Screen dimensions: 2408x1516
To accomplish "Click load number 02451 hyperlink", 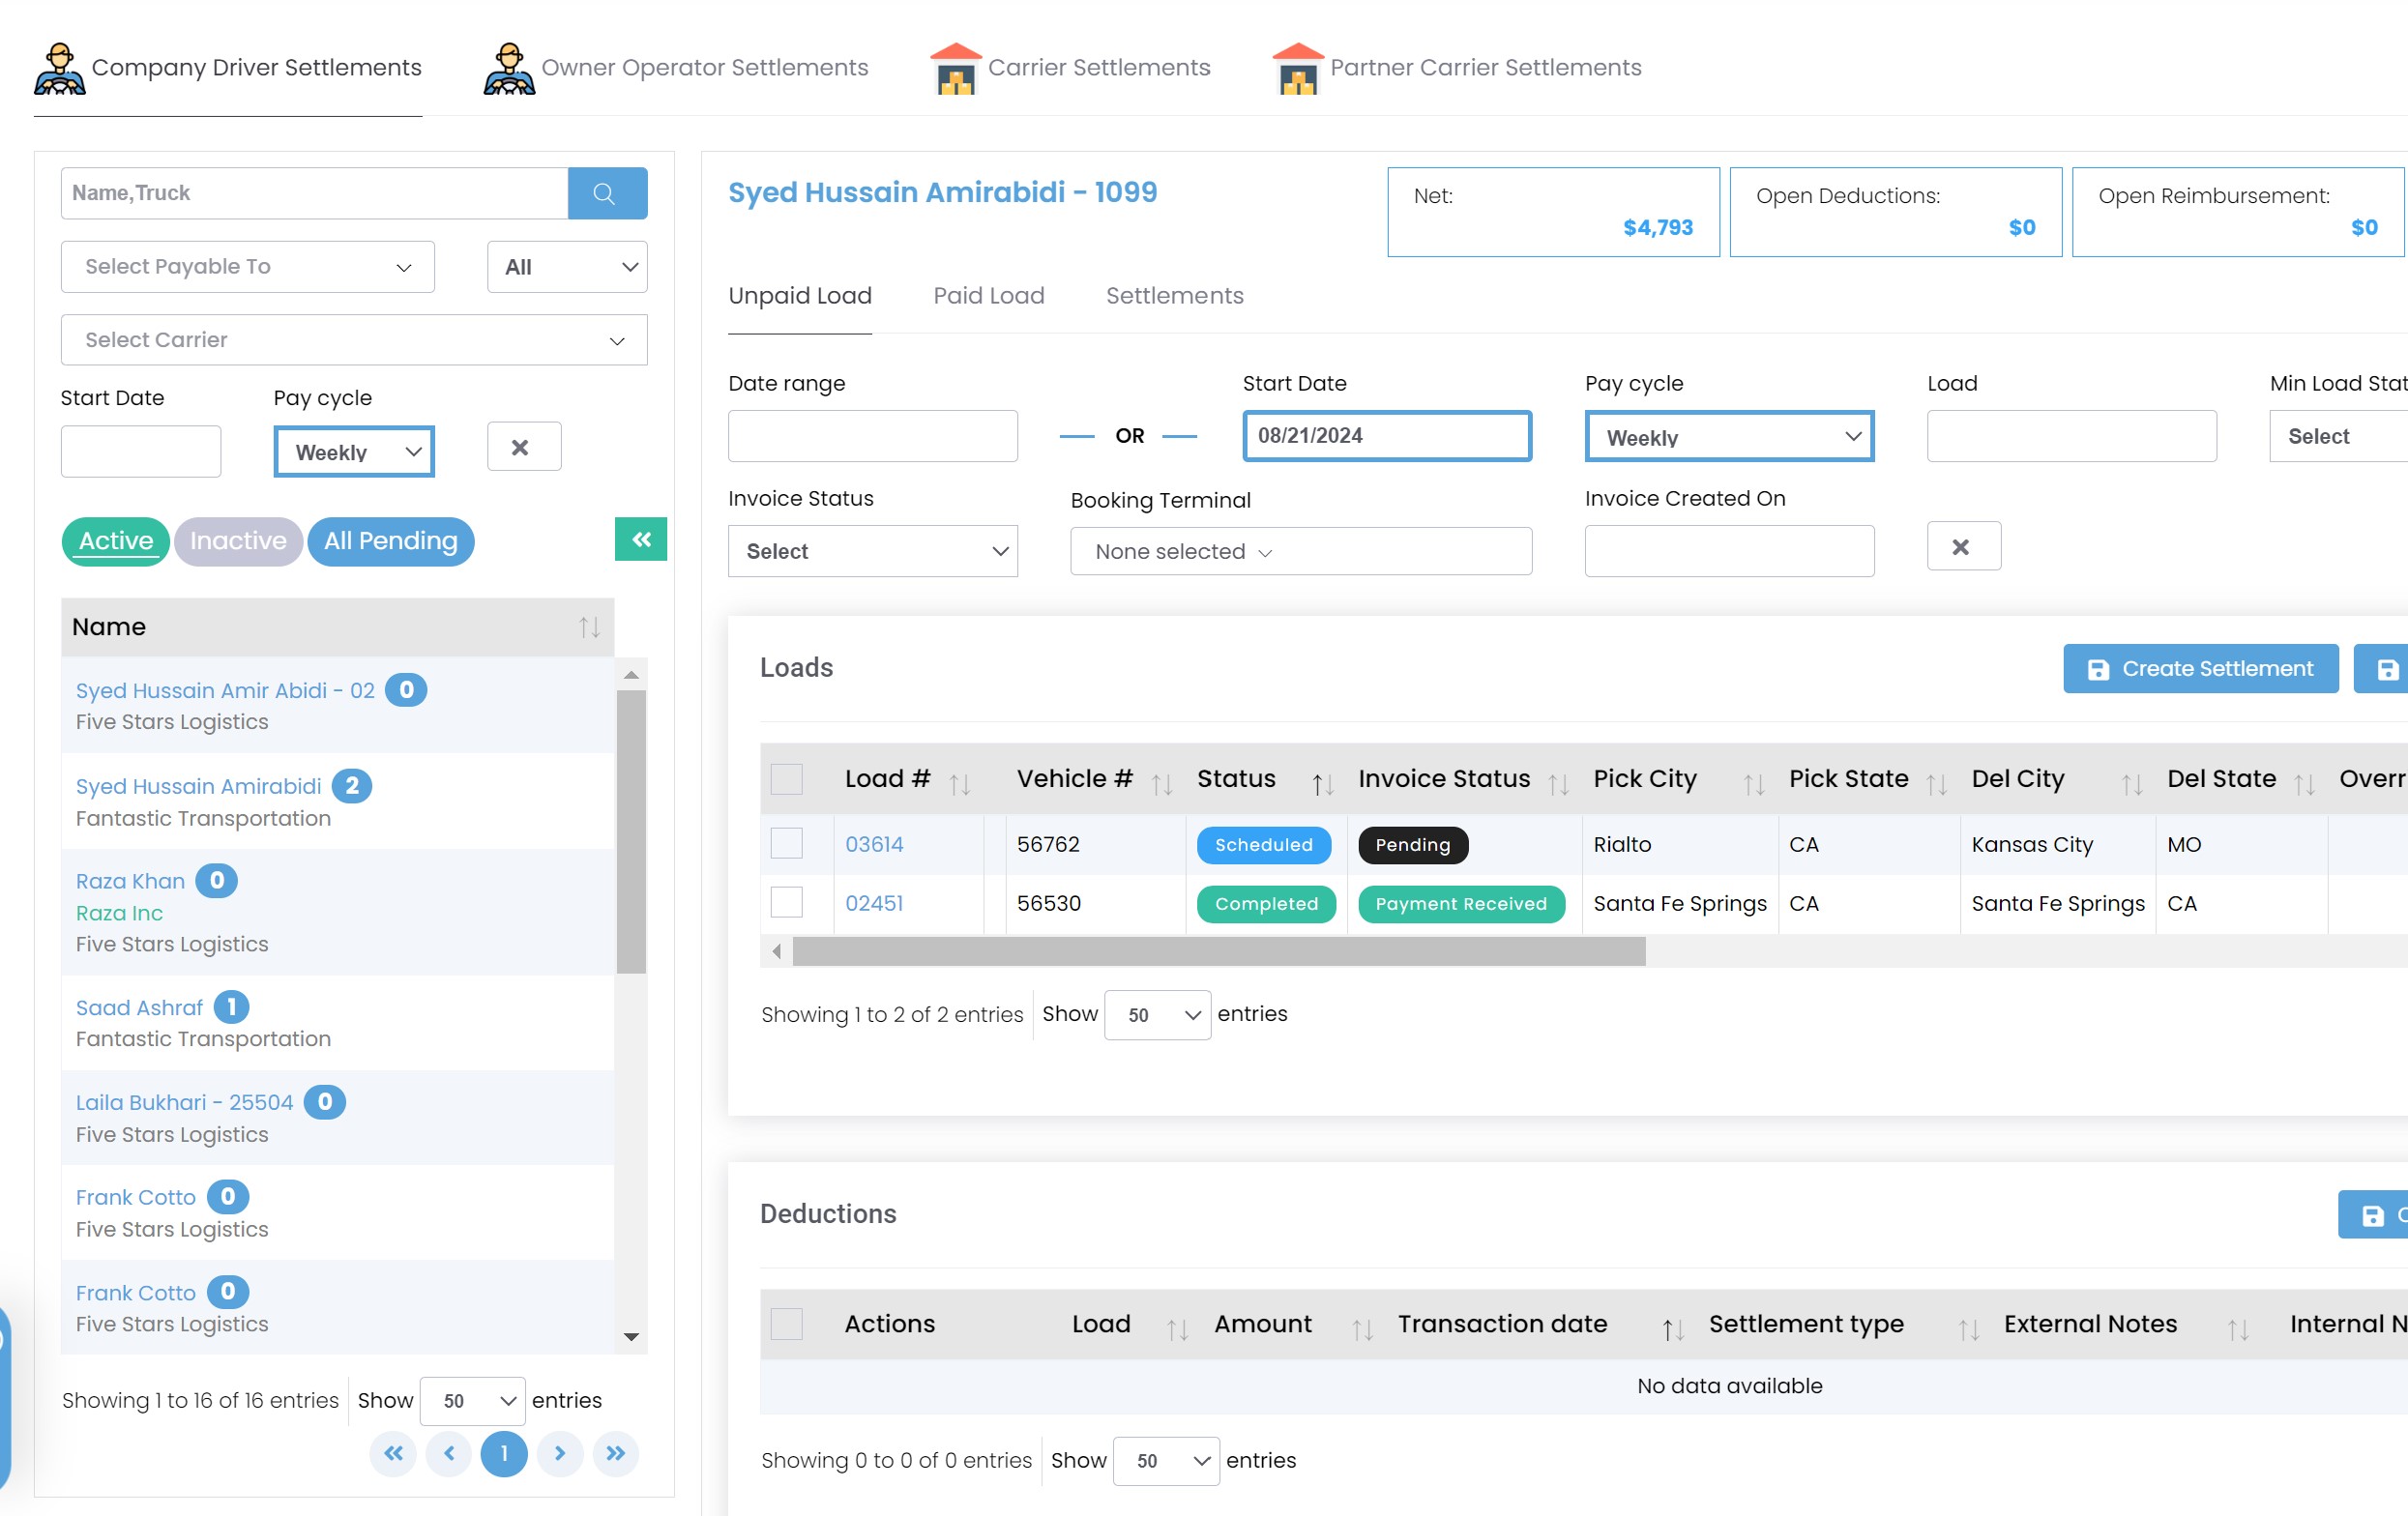I will 873,903.
